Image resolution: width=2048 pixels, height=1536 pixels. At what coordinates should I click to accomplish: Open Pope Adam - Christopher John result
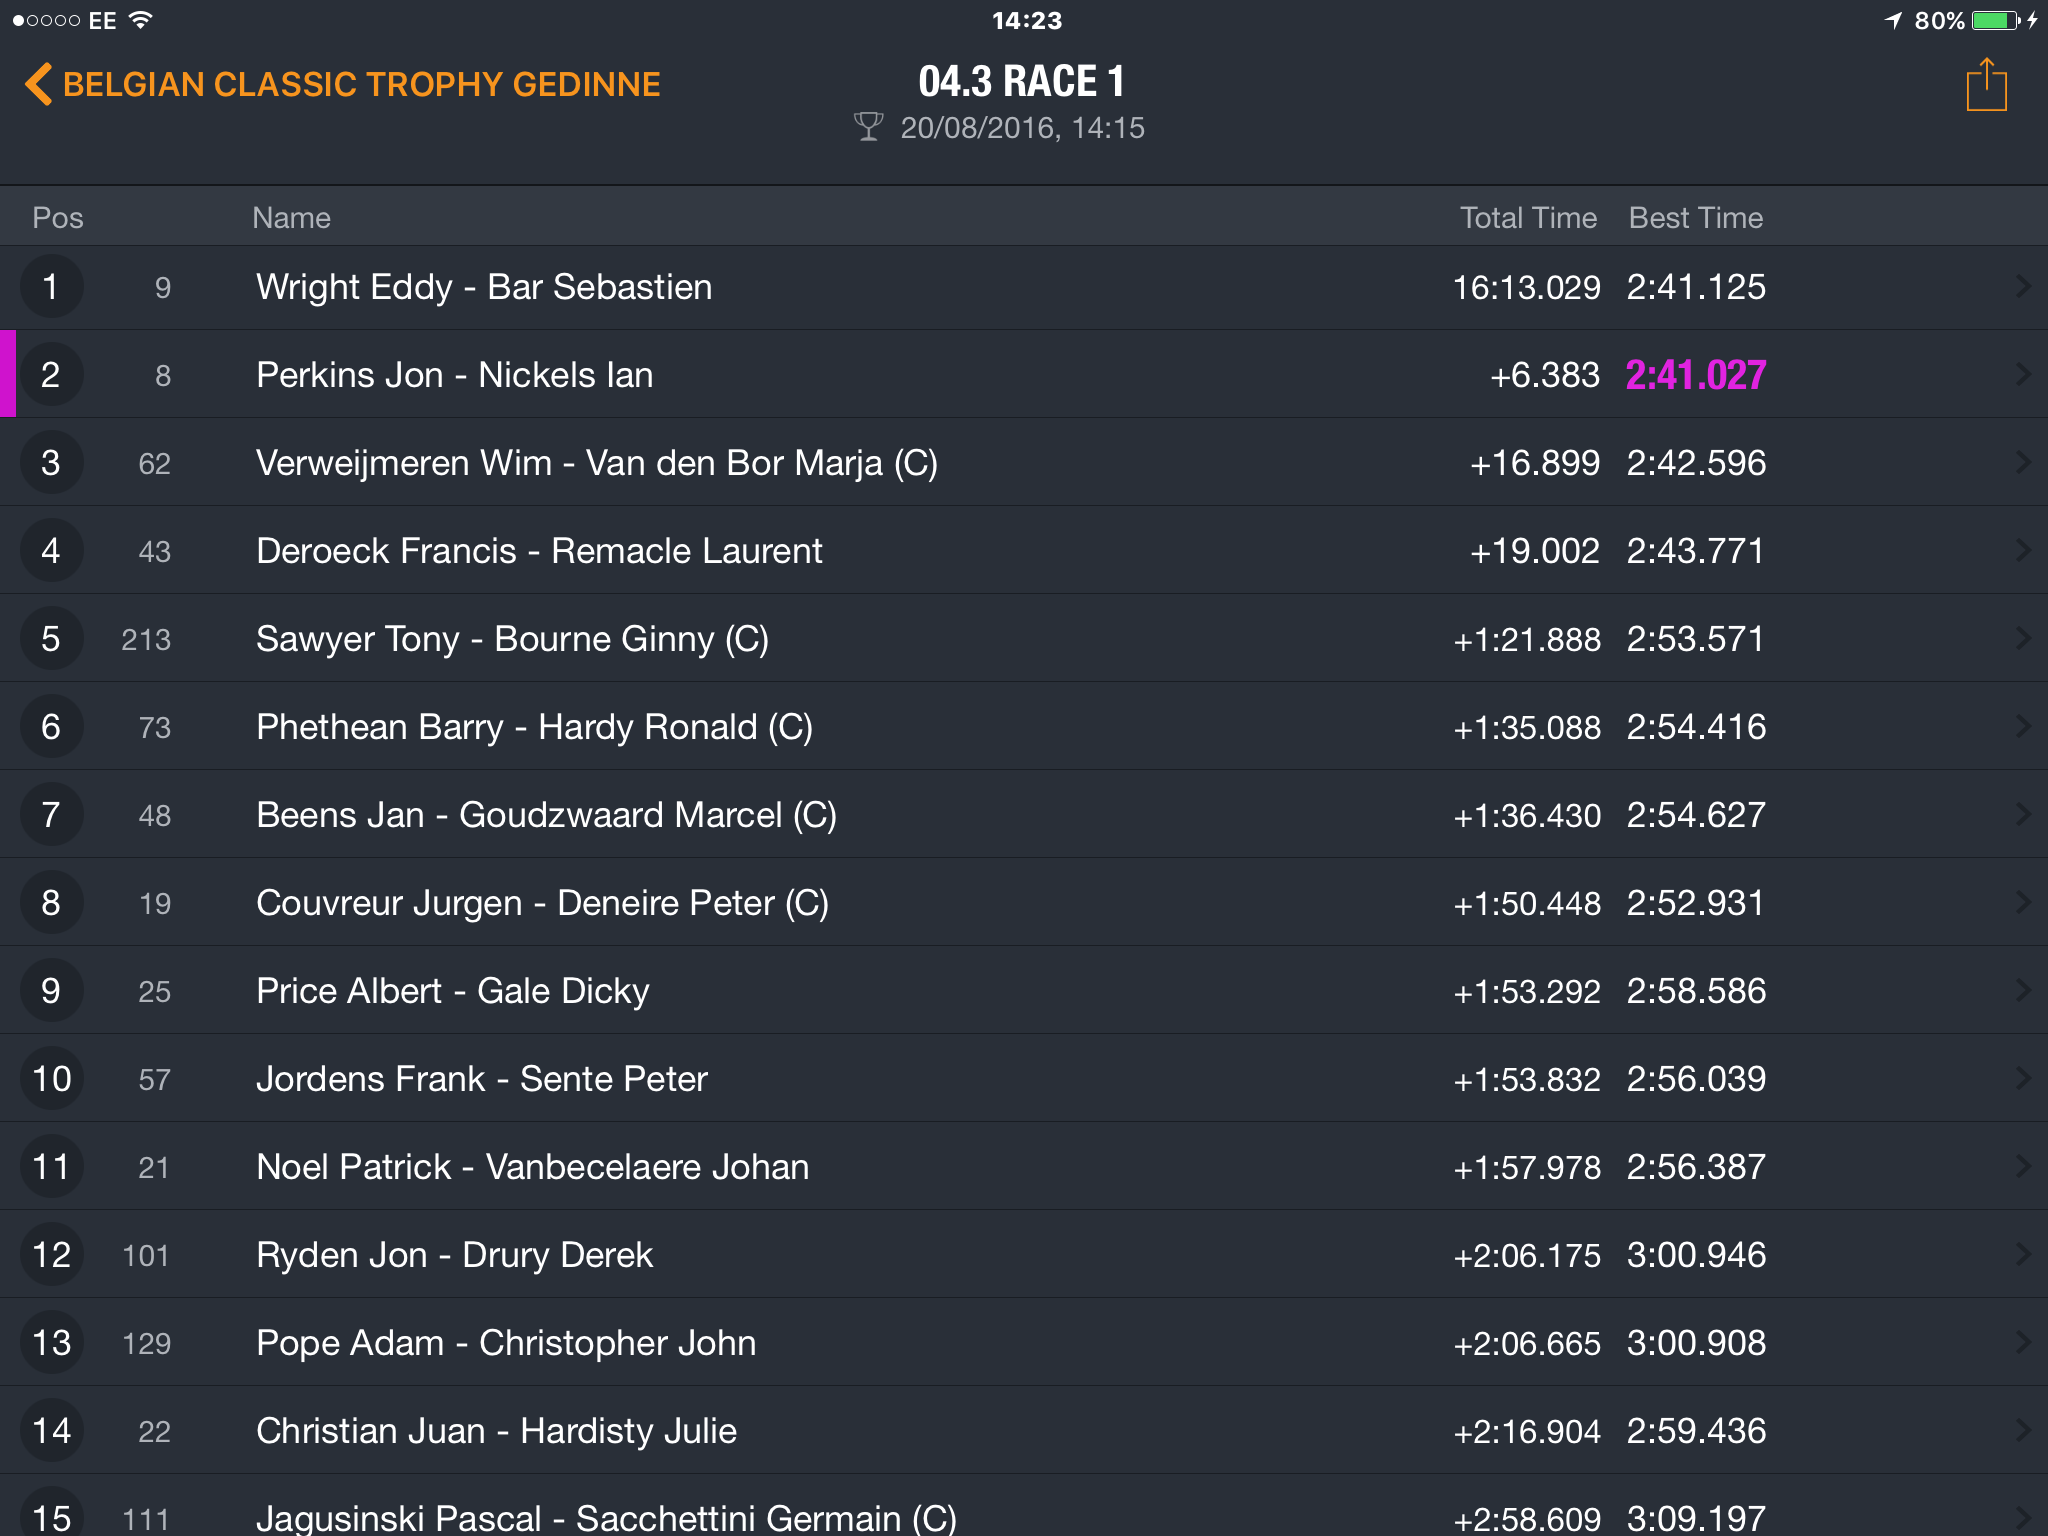tap(1024, 1342)
